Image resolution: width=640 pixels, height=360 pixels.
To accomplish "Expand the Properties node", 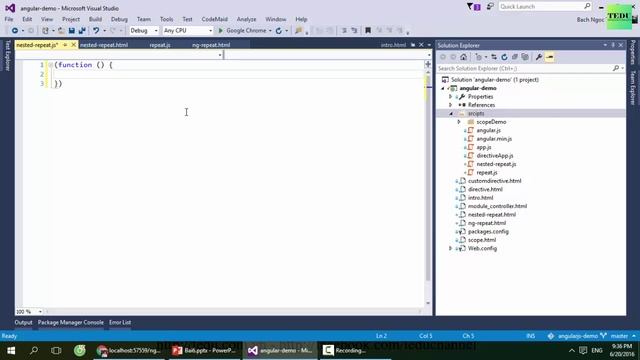I will pyautogui.click(x=451, y=97).
